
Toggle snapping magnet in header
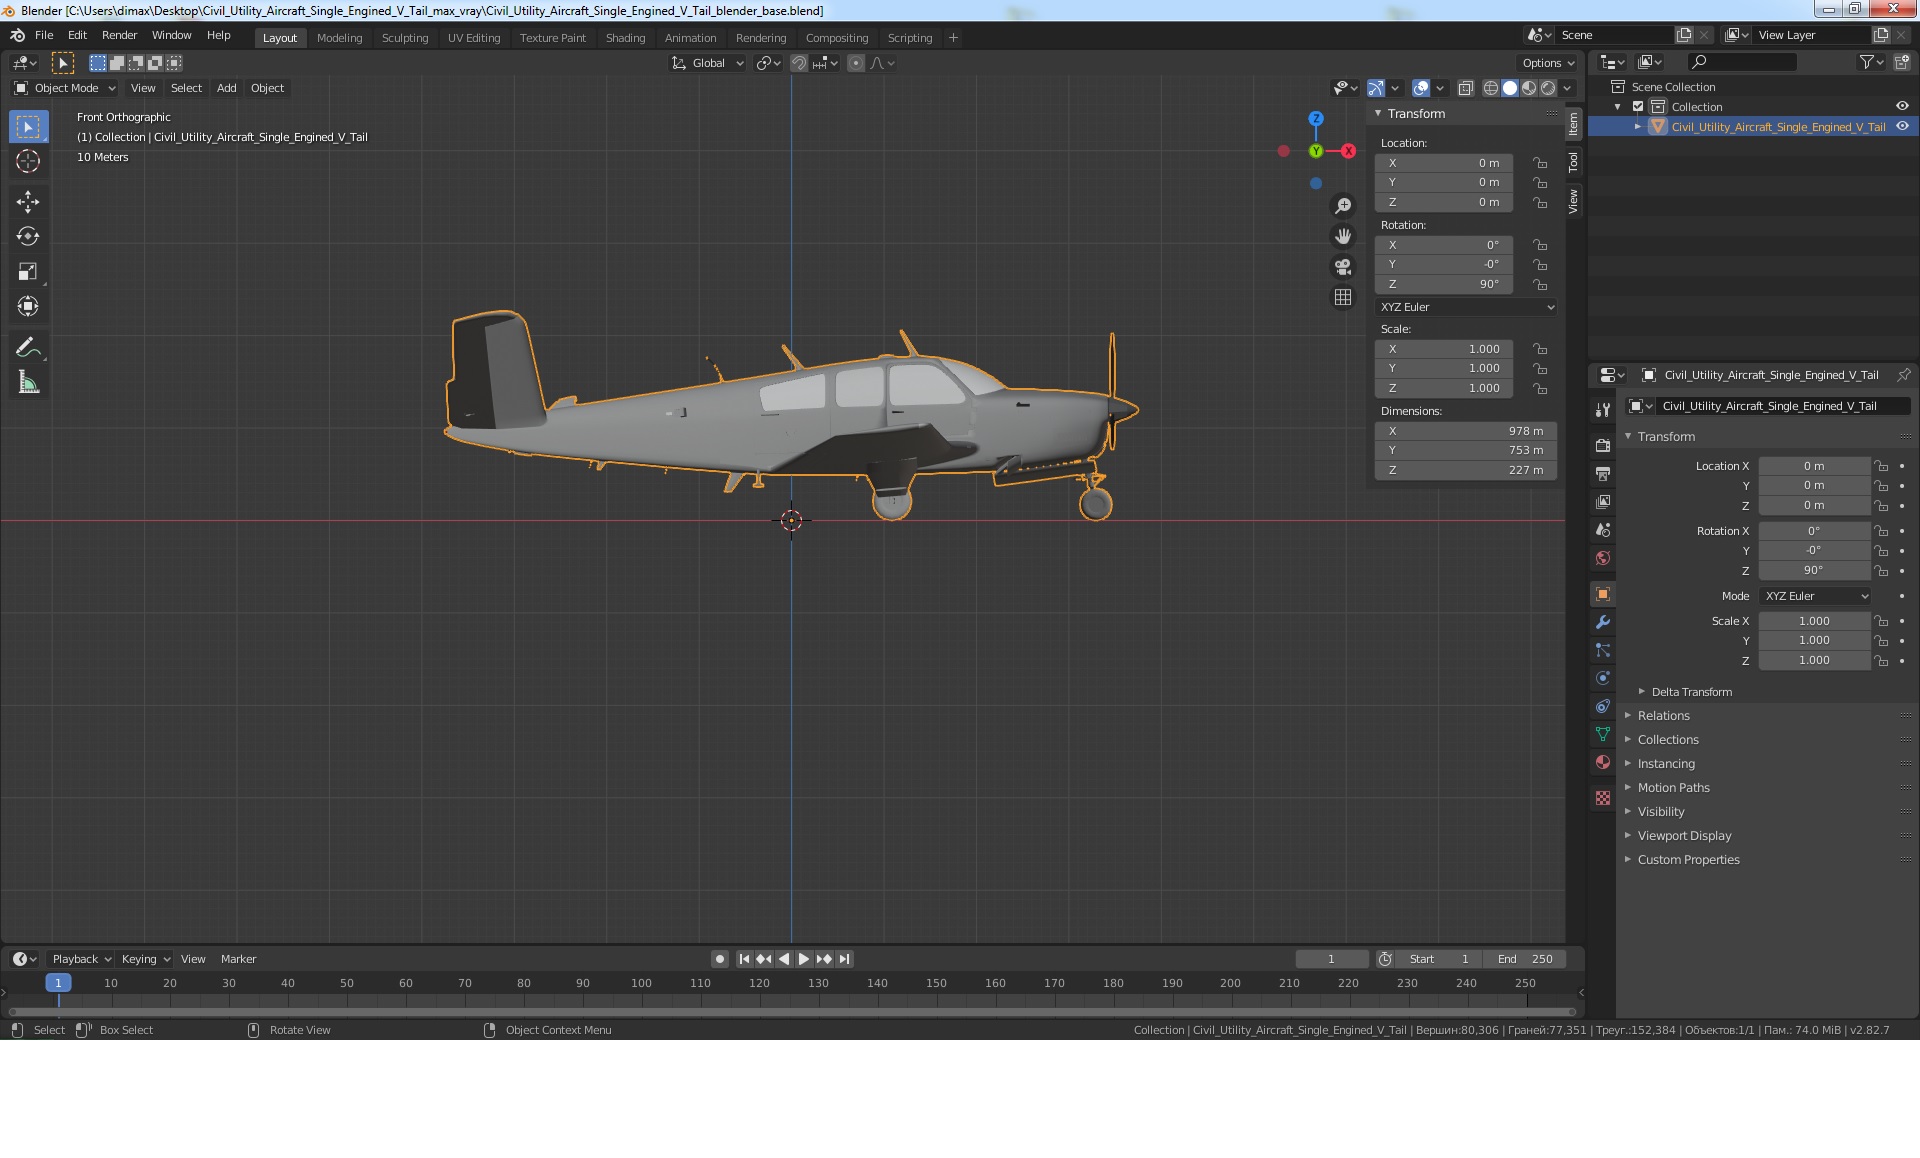(799, 63)
